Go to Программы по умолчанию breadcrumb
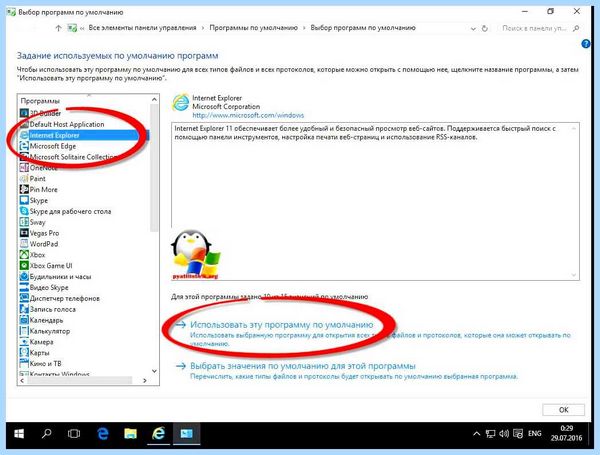 point(253,28)
